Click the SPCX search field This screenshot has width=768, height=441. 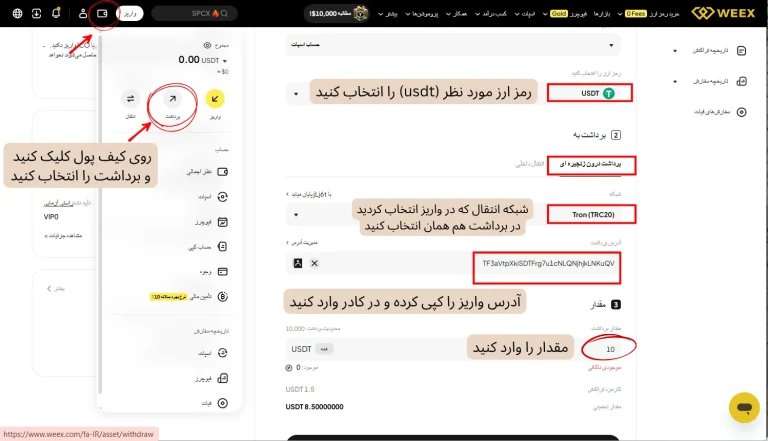194,14
